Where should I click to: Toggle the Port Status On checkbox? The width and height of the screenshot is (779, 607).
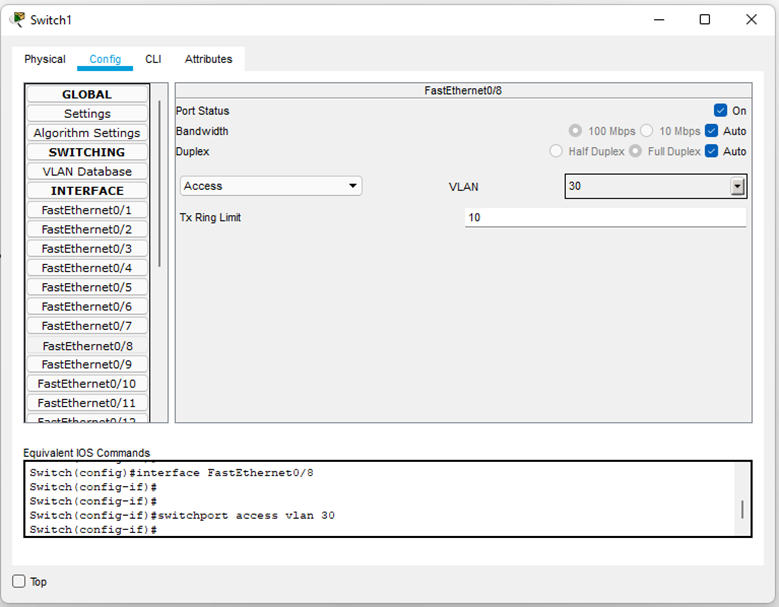click(x=720, y=110)
